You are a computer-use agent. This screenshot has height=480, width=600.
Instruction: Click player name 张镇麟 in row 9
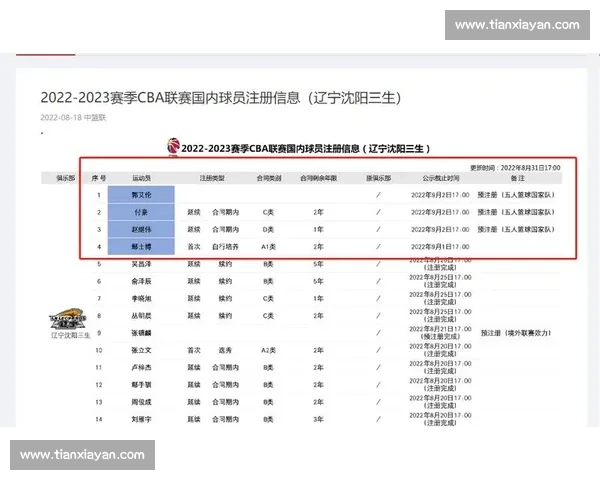click(x=141, y=333)
